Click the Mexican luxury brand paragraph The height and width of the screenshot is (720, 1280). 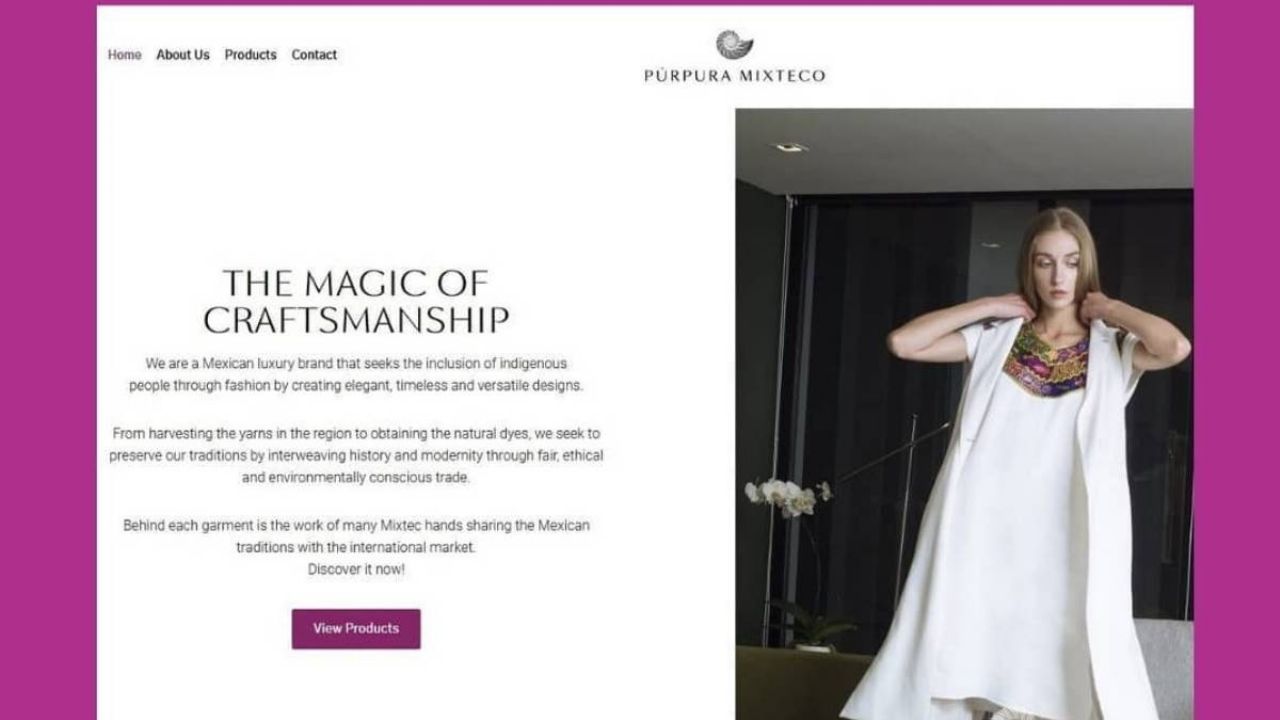point(356,375)
